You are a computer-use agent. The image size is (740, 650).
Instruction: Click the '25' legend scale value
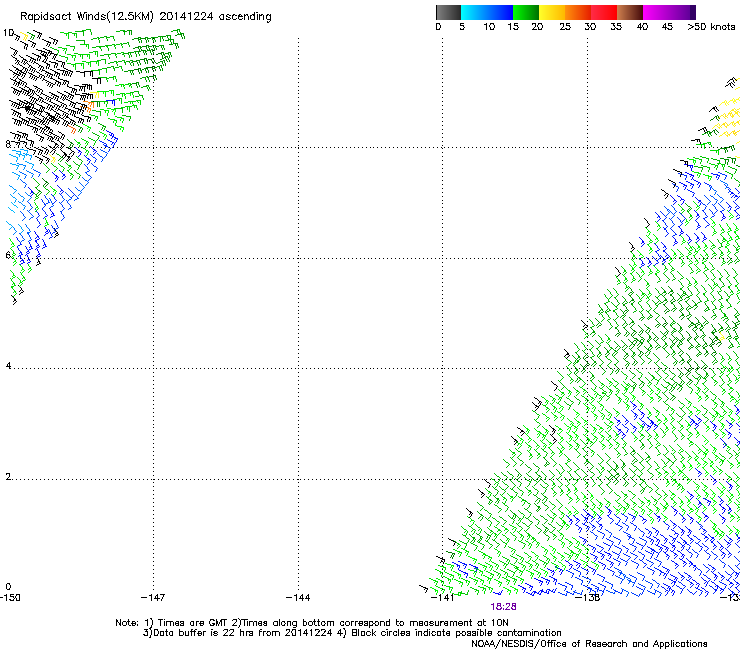coord(565,27)
